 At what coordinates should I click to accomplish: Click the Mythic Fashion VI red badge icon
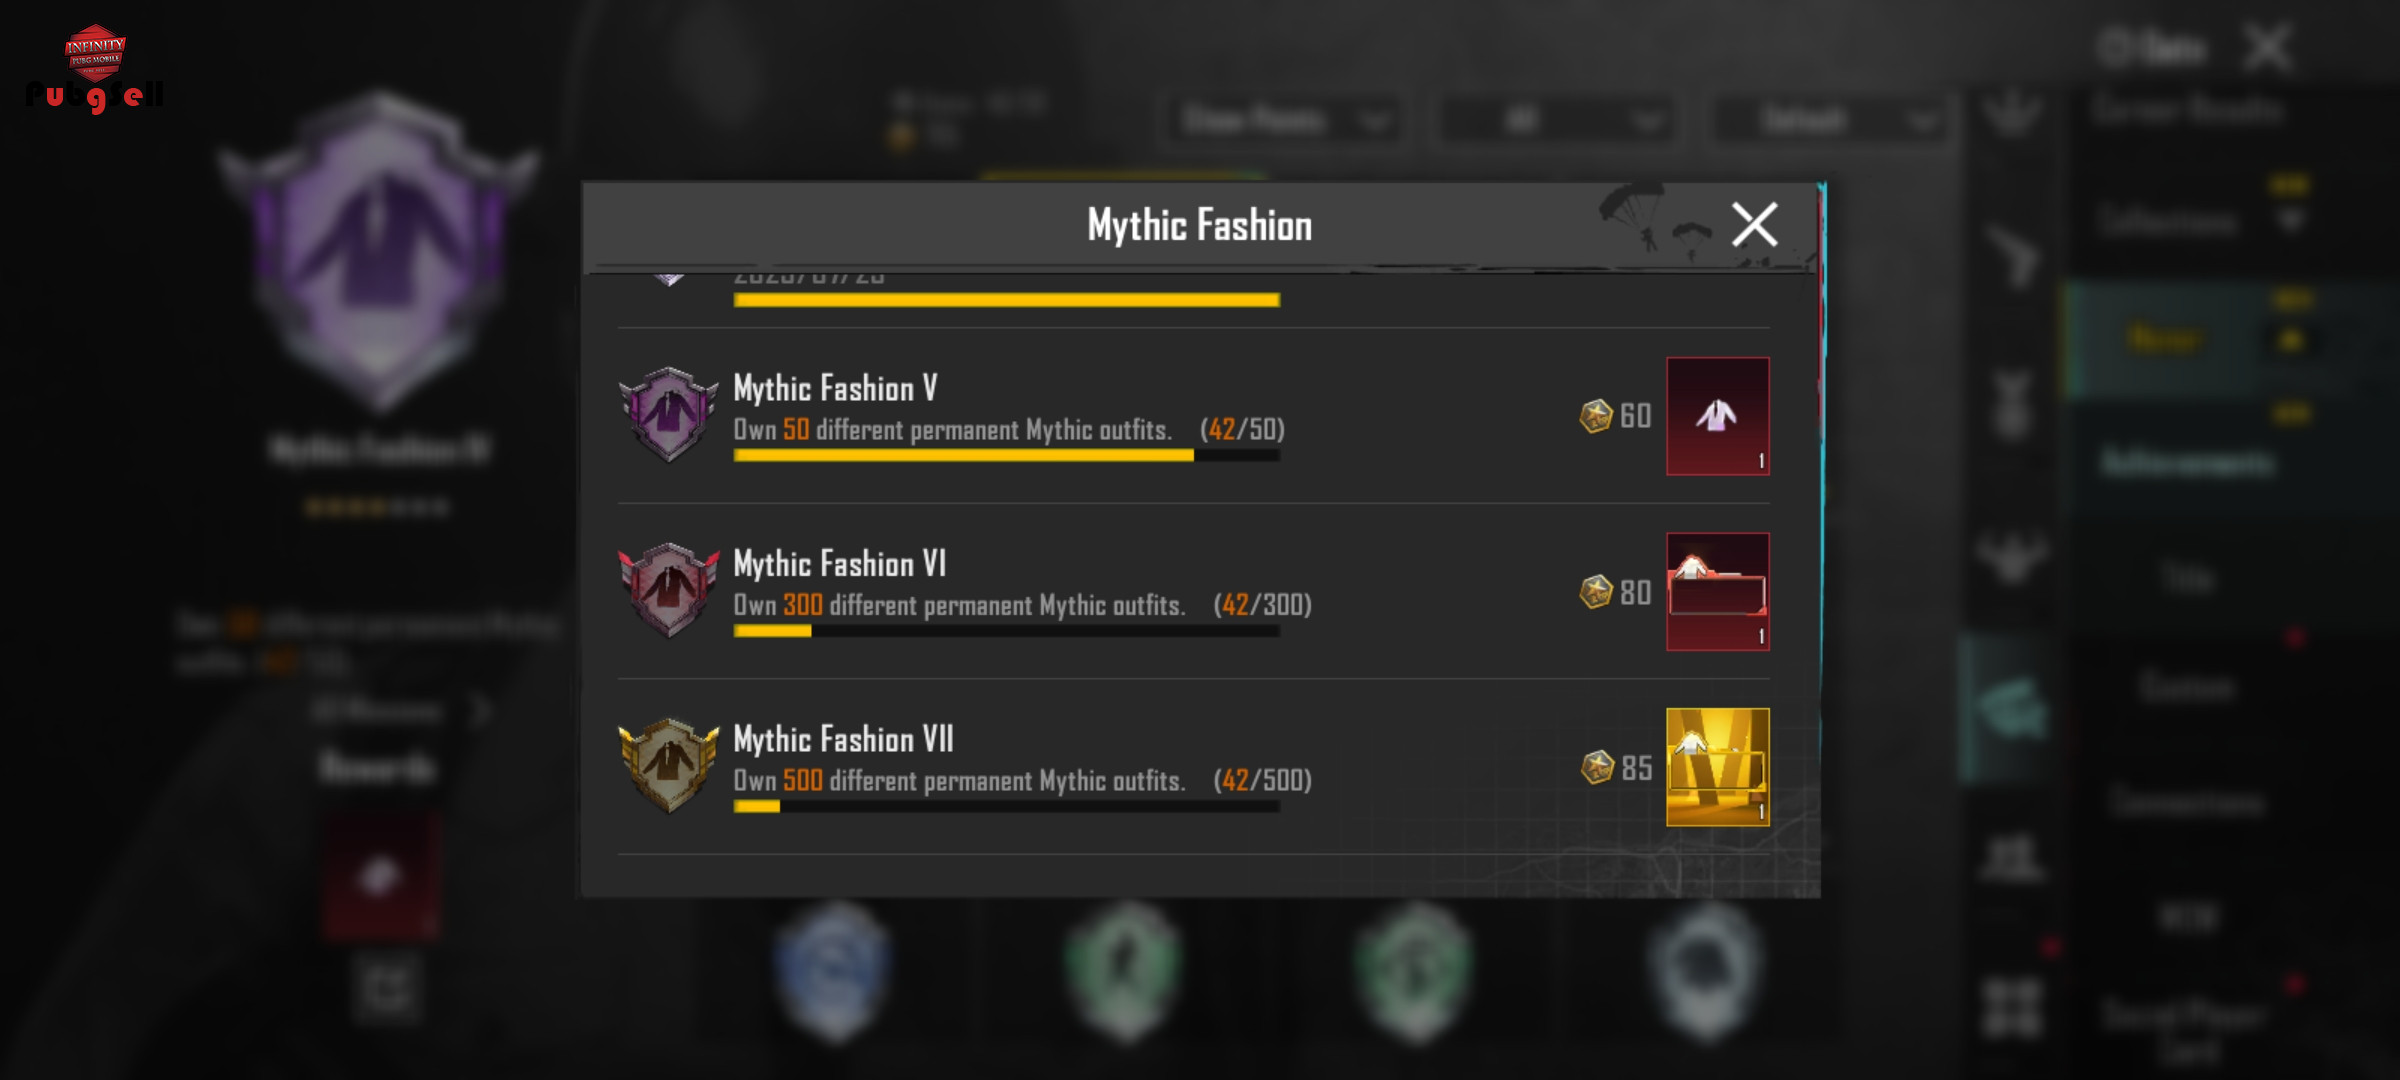coord(668,590)
